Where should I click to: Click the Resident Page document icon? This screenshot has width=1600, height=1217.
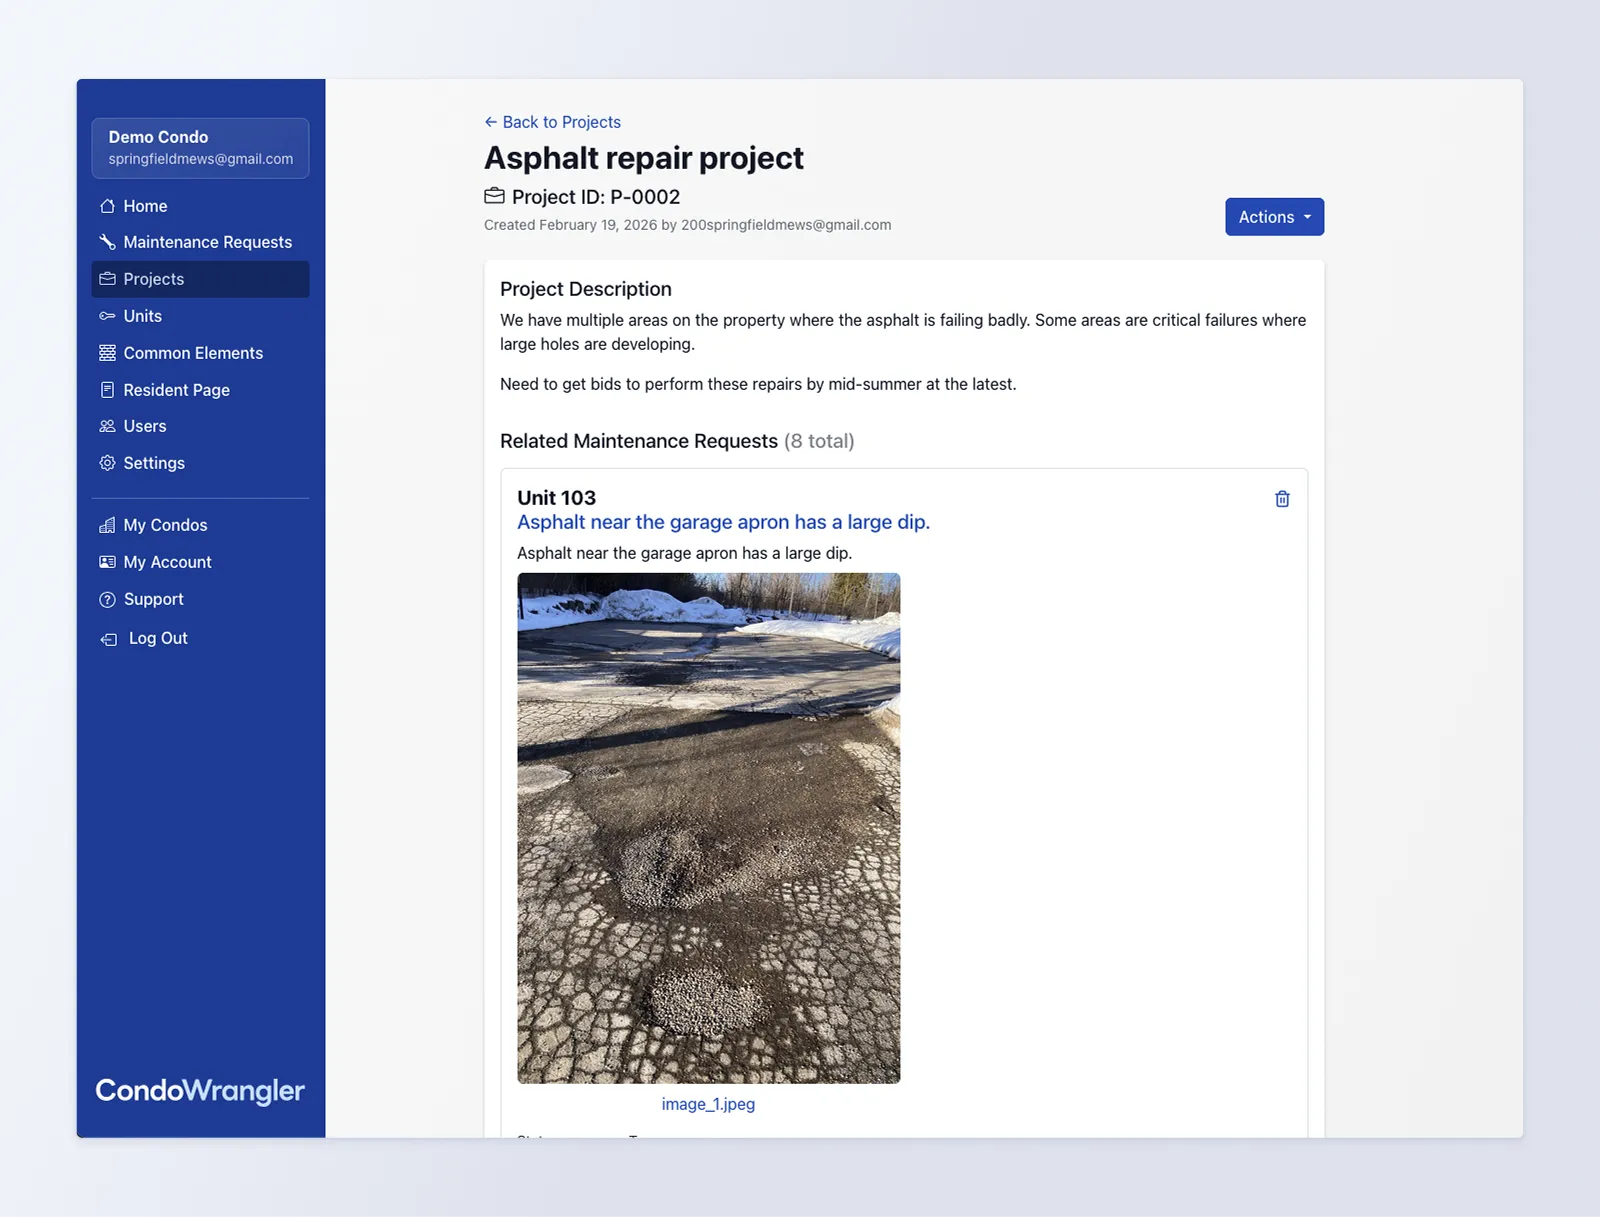coord(107,390)
